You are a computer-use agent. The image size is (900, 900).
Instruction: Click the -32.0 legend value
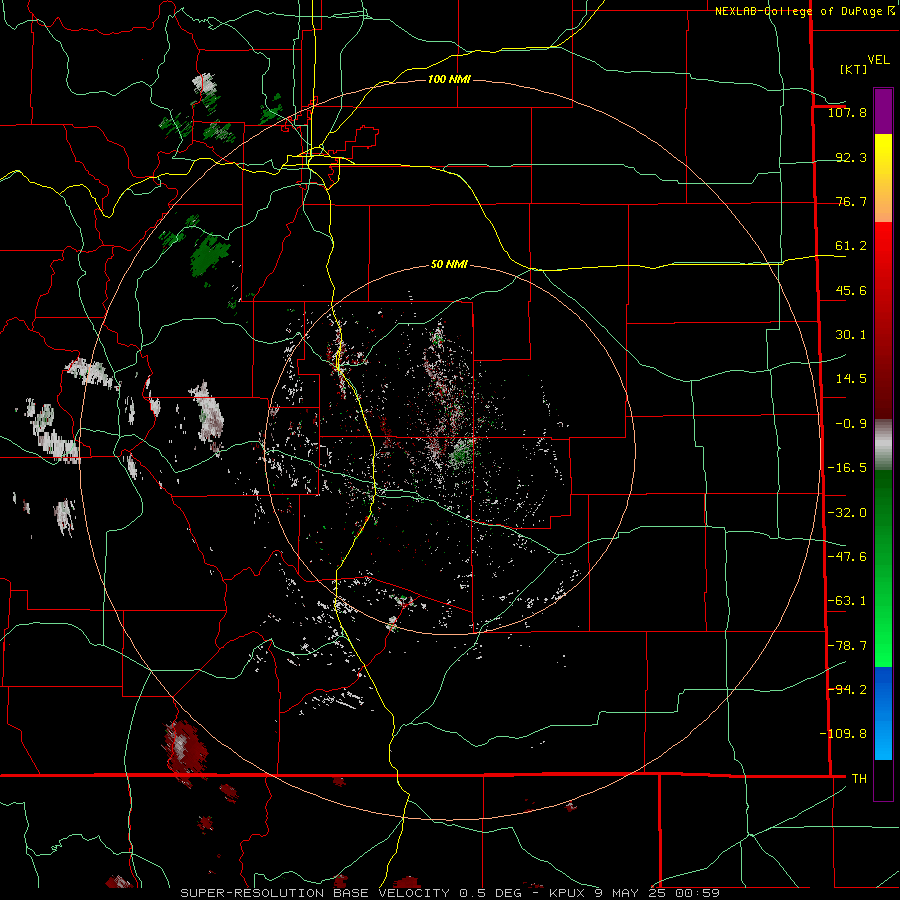click(x=847, y=513)
